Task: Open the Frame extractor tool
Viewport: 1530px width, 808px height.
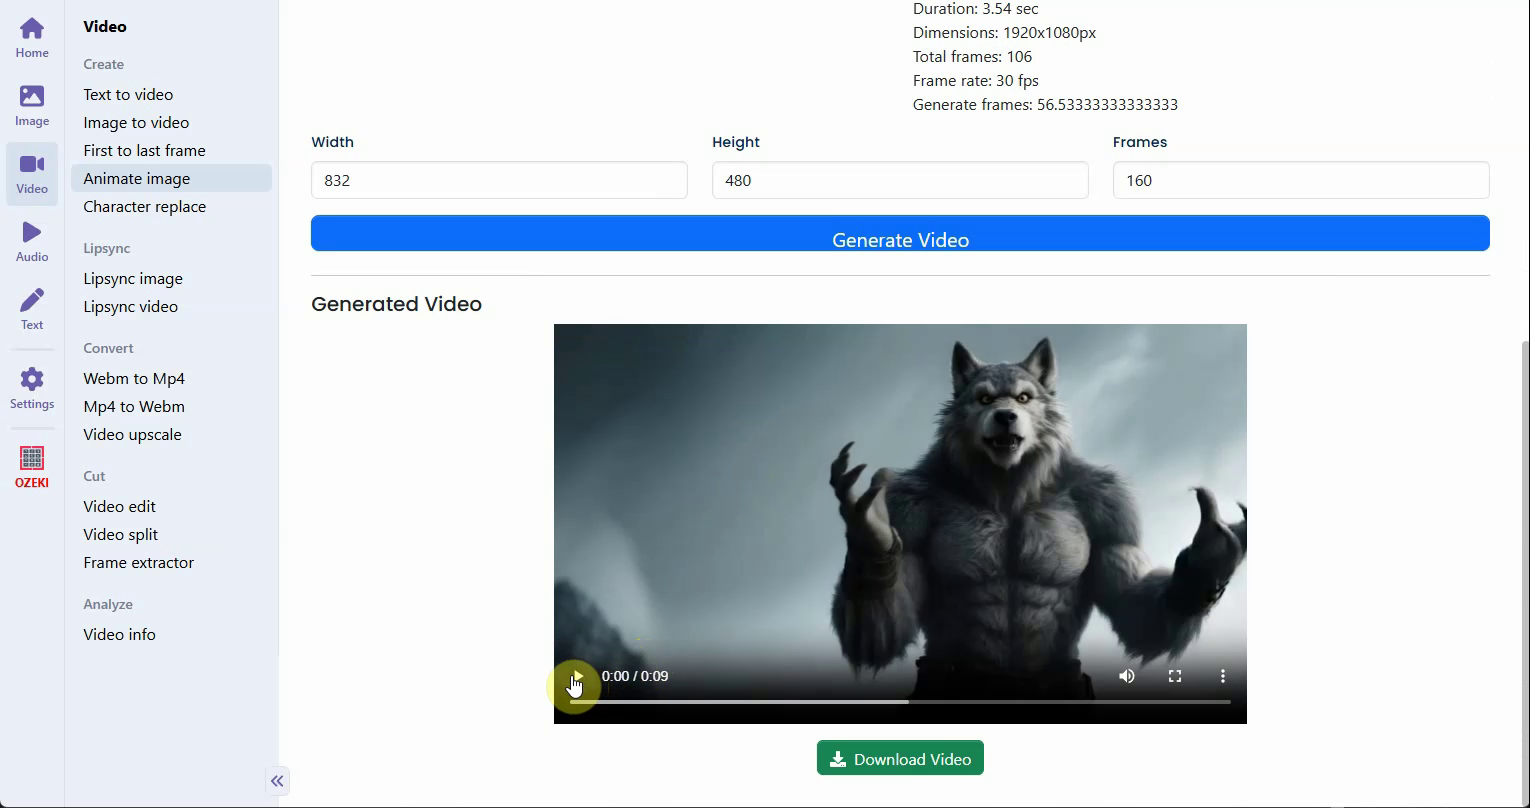Action: pyautogui.click(x=139, y=562)
